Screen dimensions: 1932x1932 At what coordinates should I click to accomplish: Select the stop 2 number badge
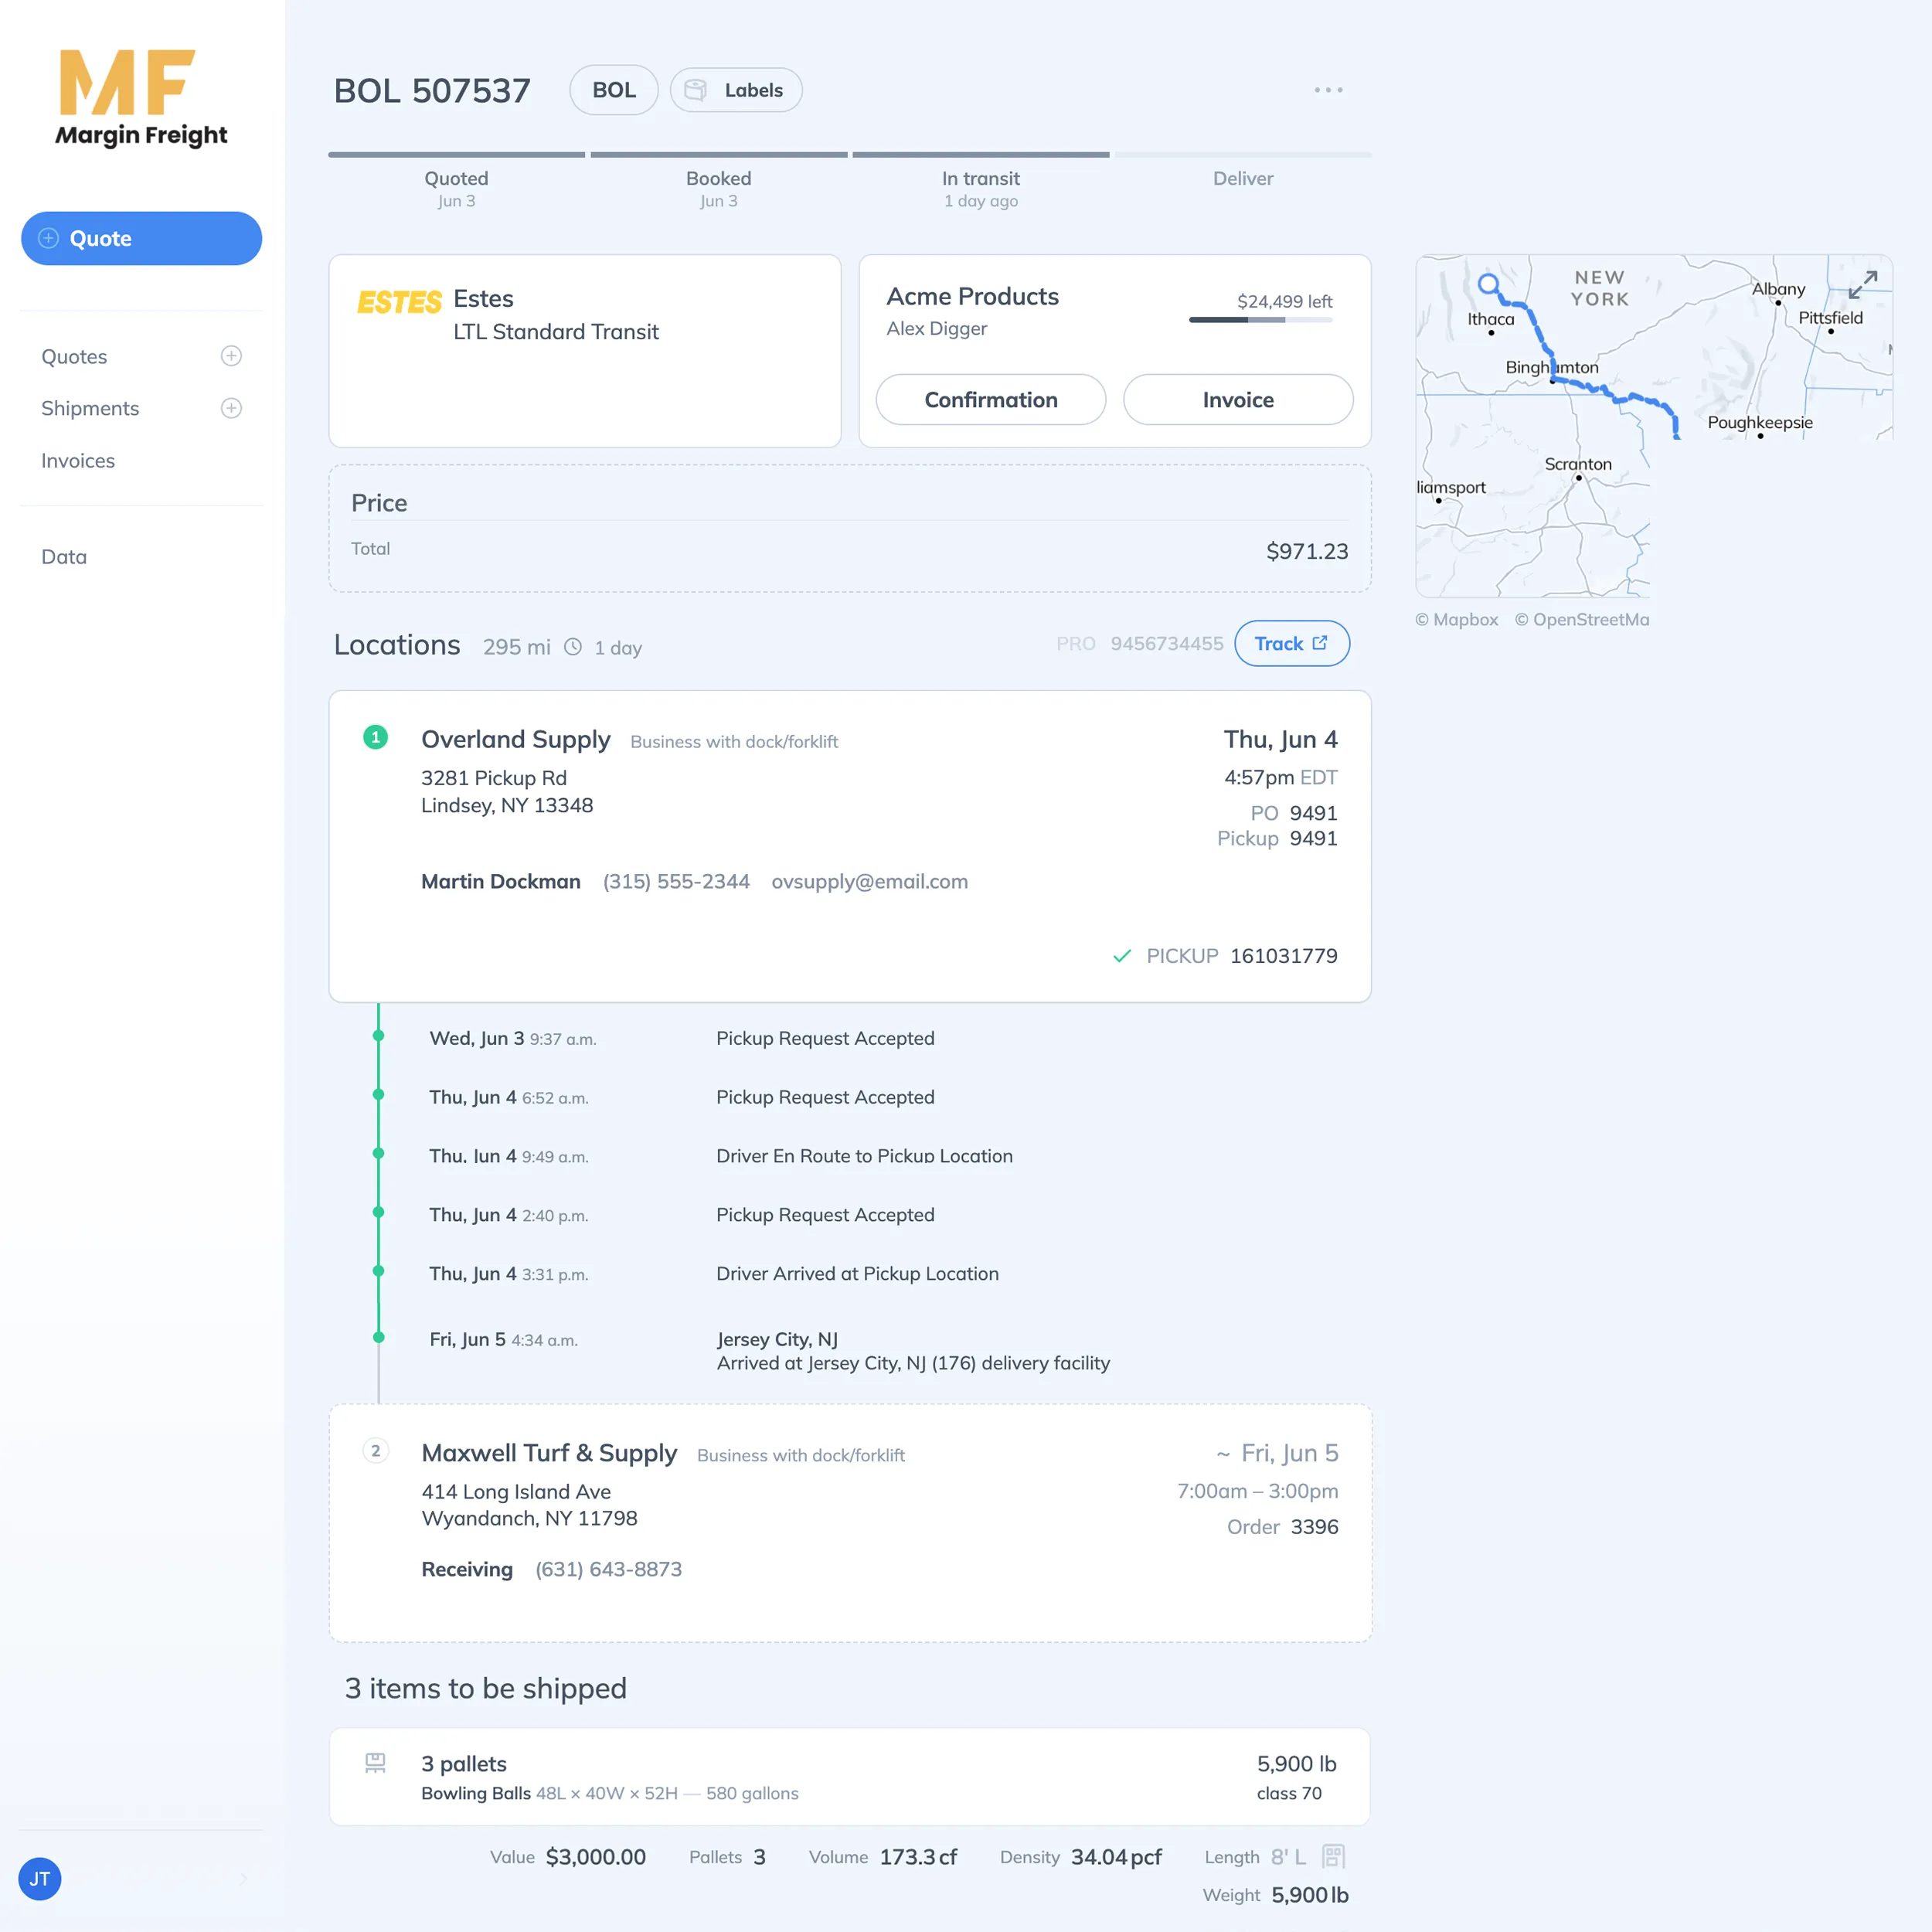pyautogui.click(x=376, y=1451)
